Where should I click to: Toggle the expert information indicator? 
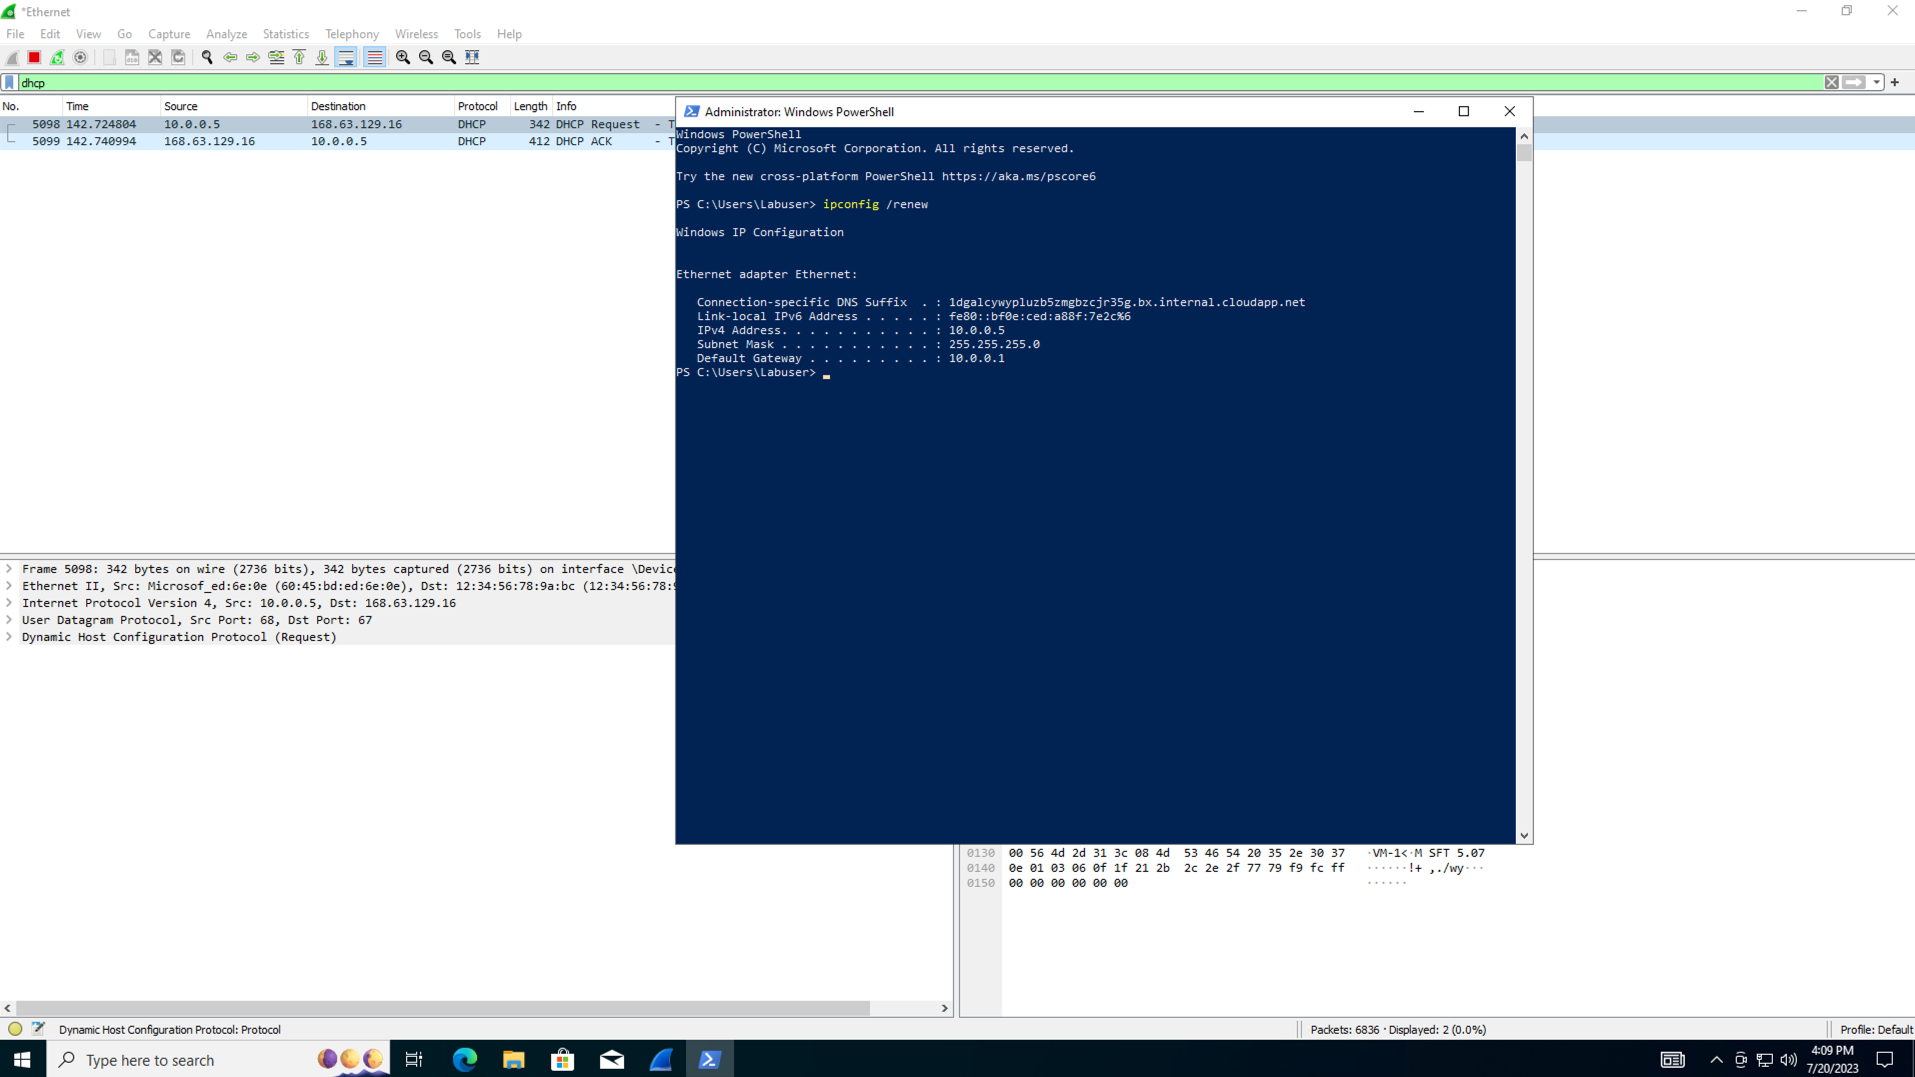(14, 1028)
